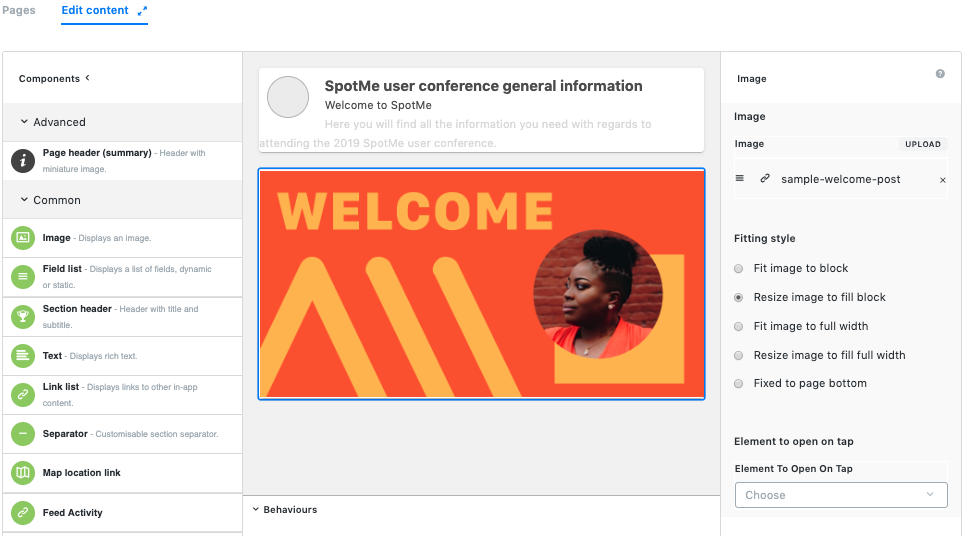Click the Image component label in Common
Image resolution: width=965 pixels, height=536 pixels.
tap(56, 238)
